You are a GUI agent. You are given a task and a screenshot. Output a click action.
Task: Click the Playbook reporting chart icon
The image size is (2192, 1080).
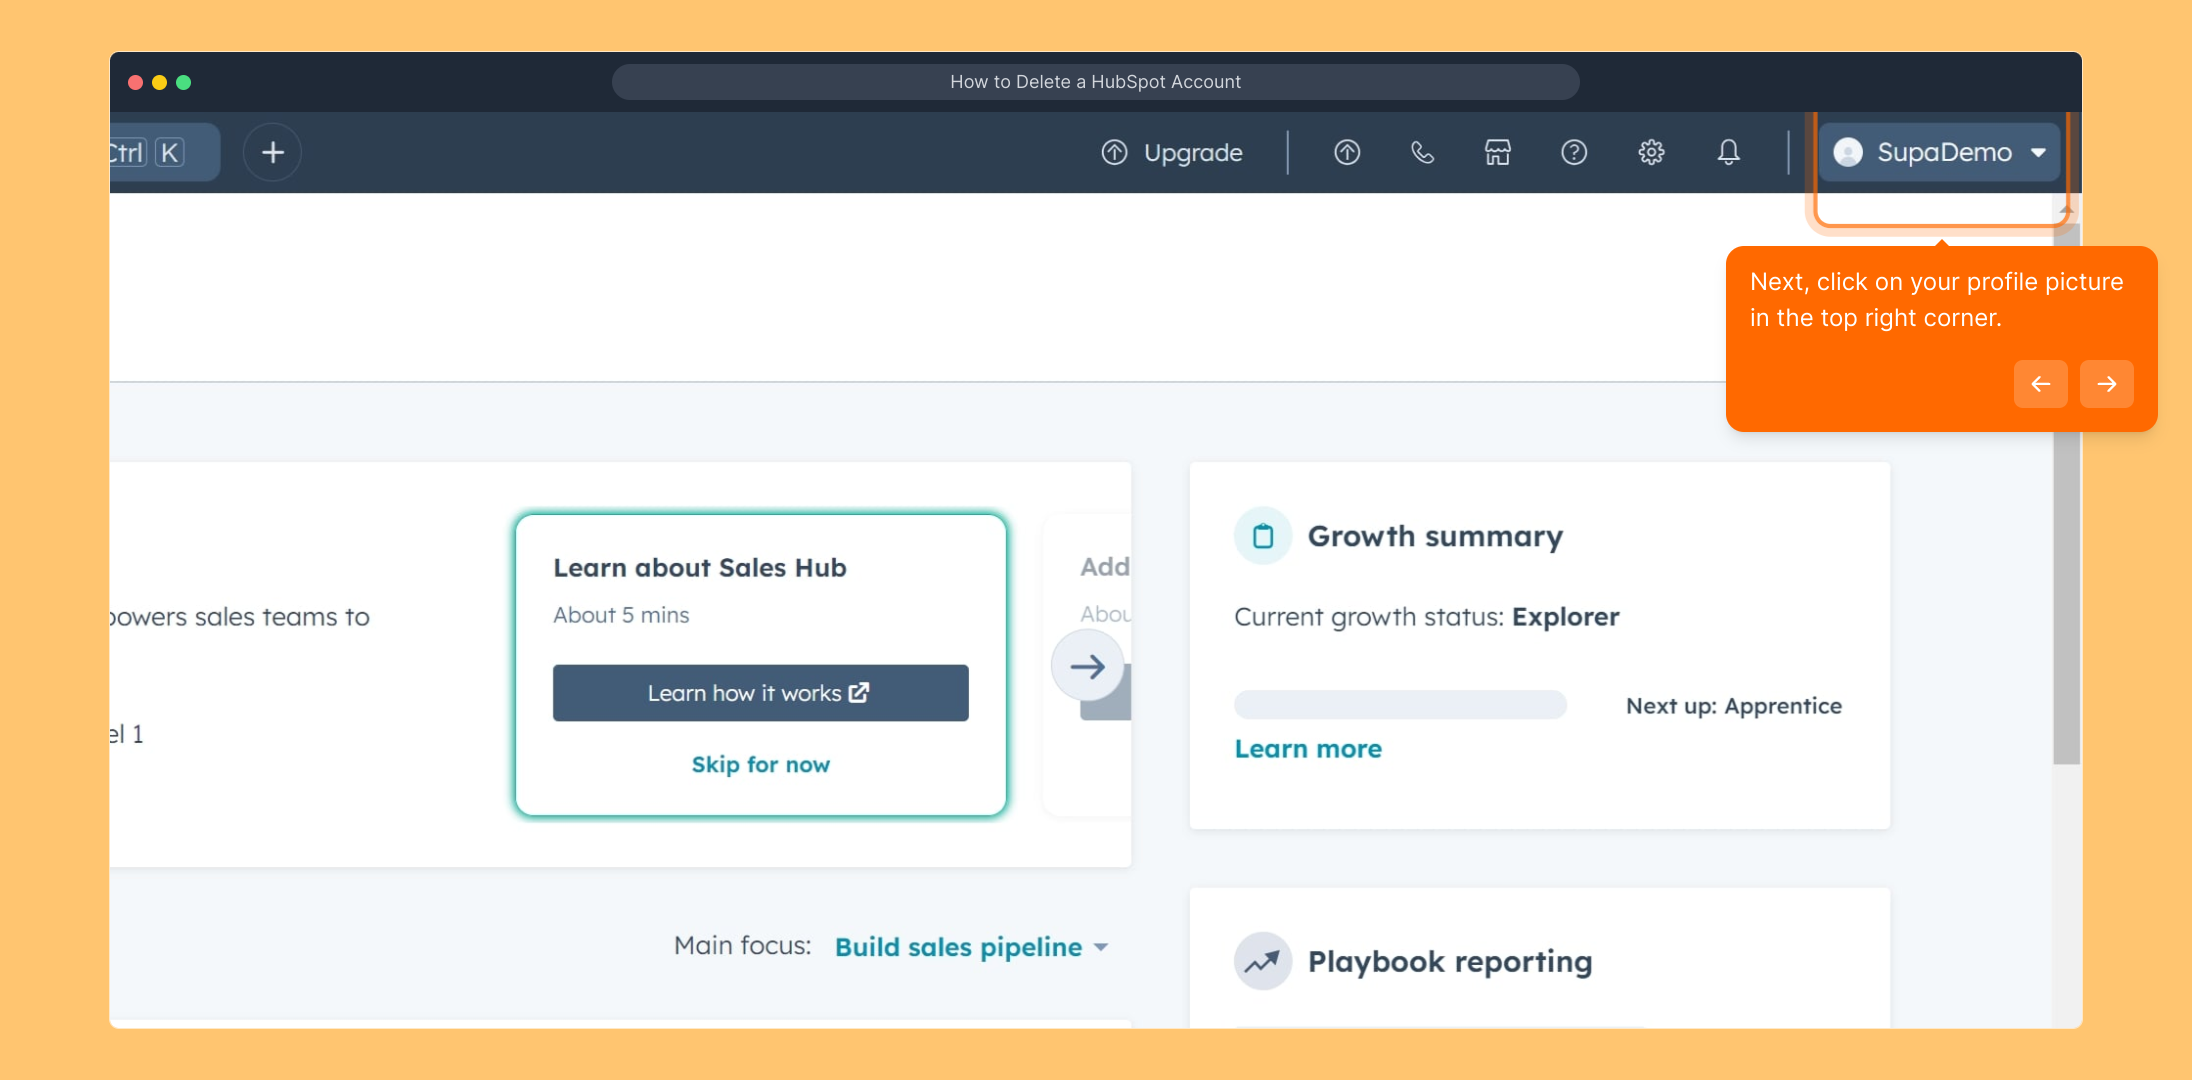click(x=1263, y=961)
